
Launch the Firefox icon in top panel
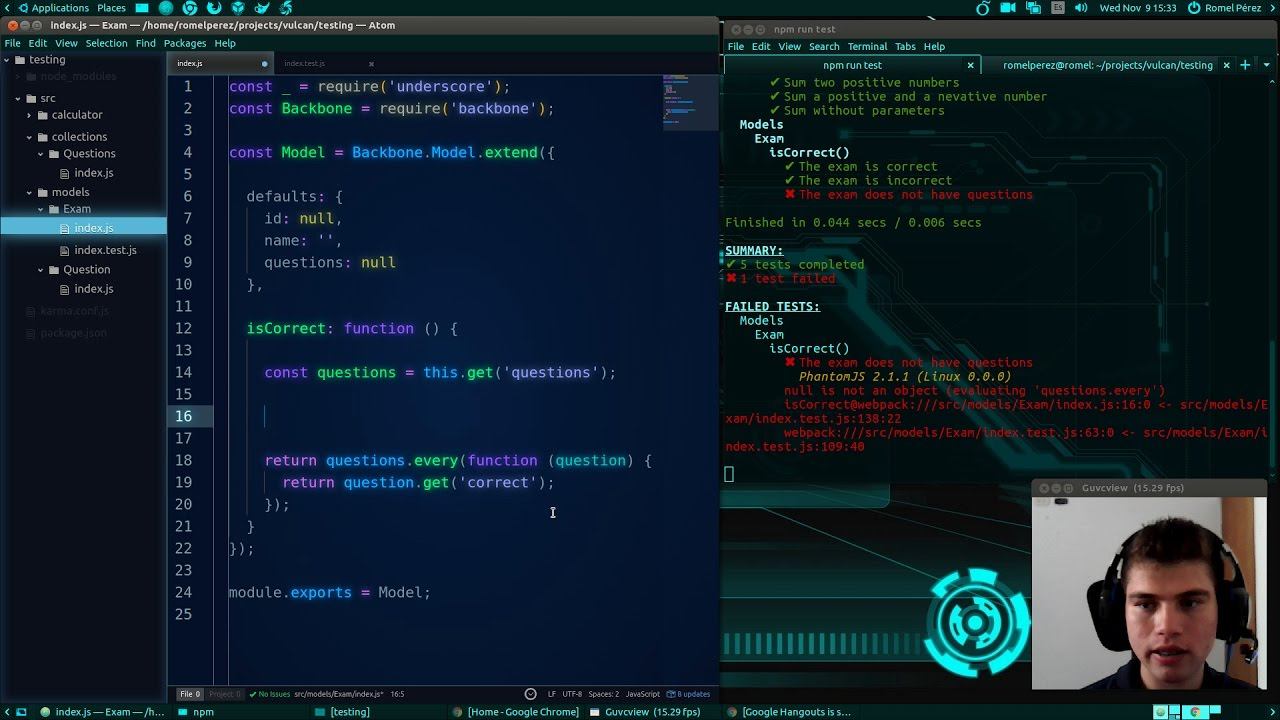point(214,8)
